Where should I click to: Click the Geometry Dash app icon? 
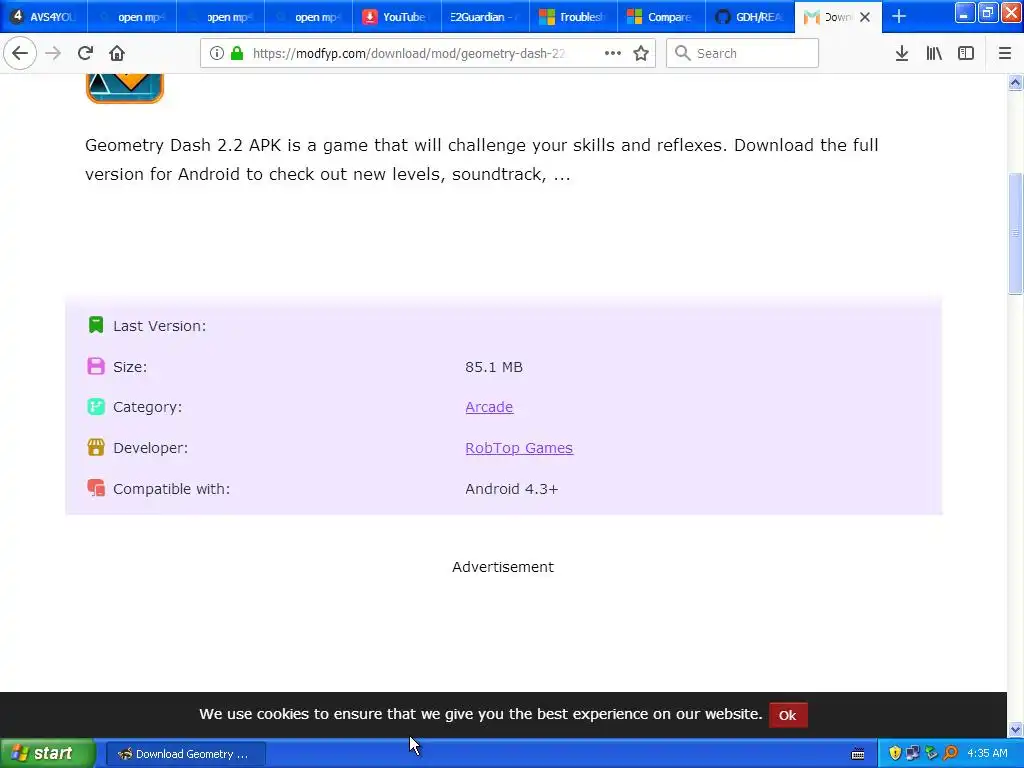pos(125,89)
